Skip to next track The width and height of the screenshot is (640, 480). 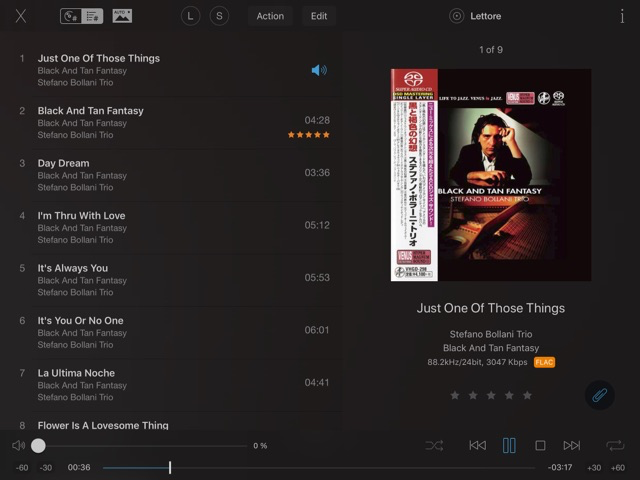tap(572, 445)
